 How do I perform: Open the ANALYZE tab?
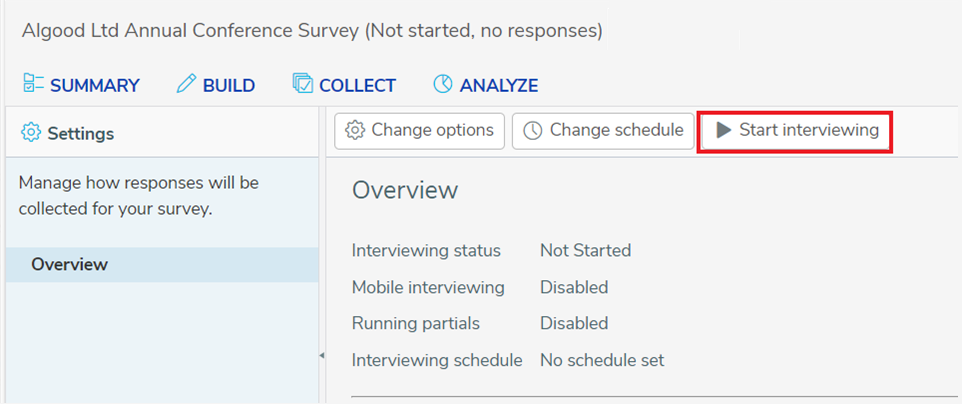(x=486, y=85)
